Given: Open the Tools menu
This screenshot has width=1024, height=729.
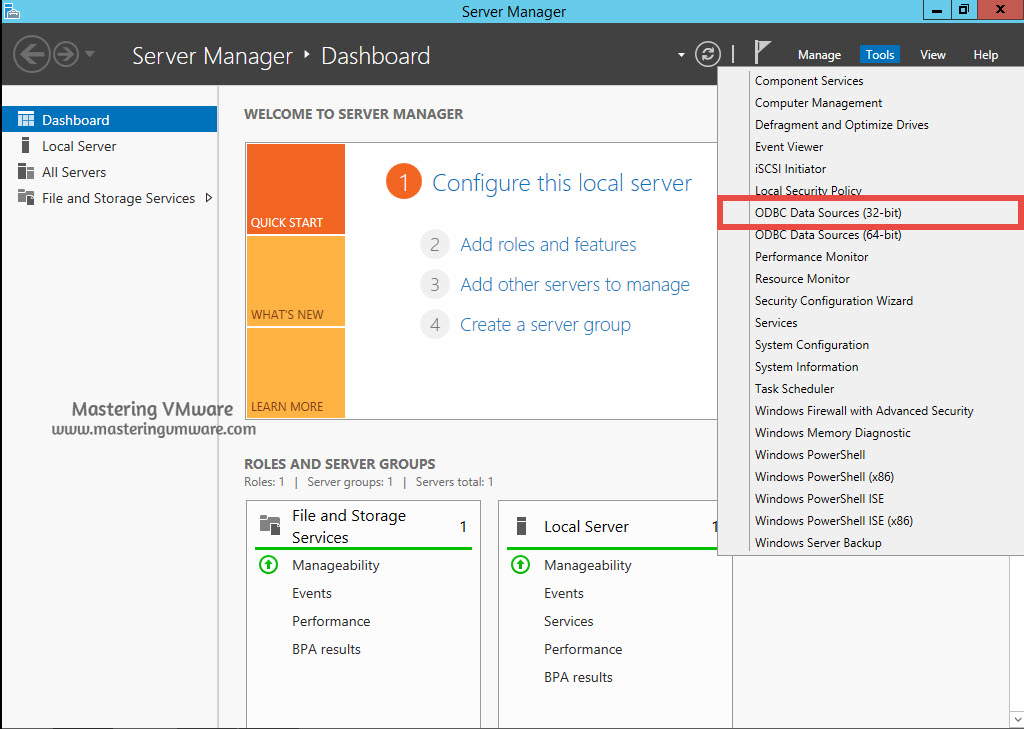Looking at the screenshot, I should coord(880,55).
